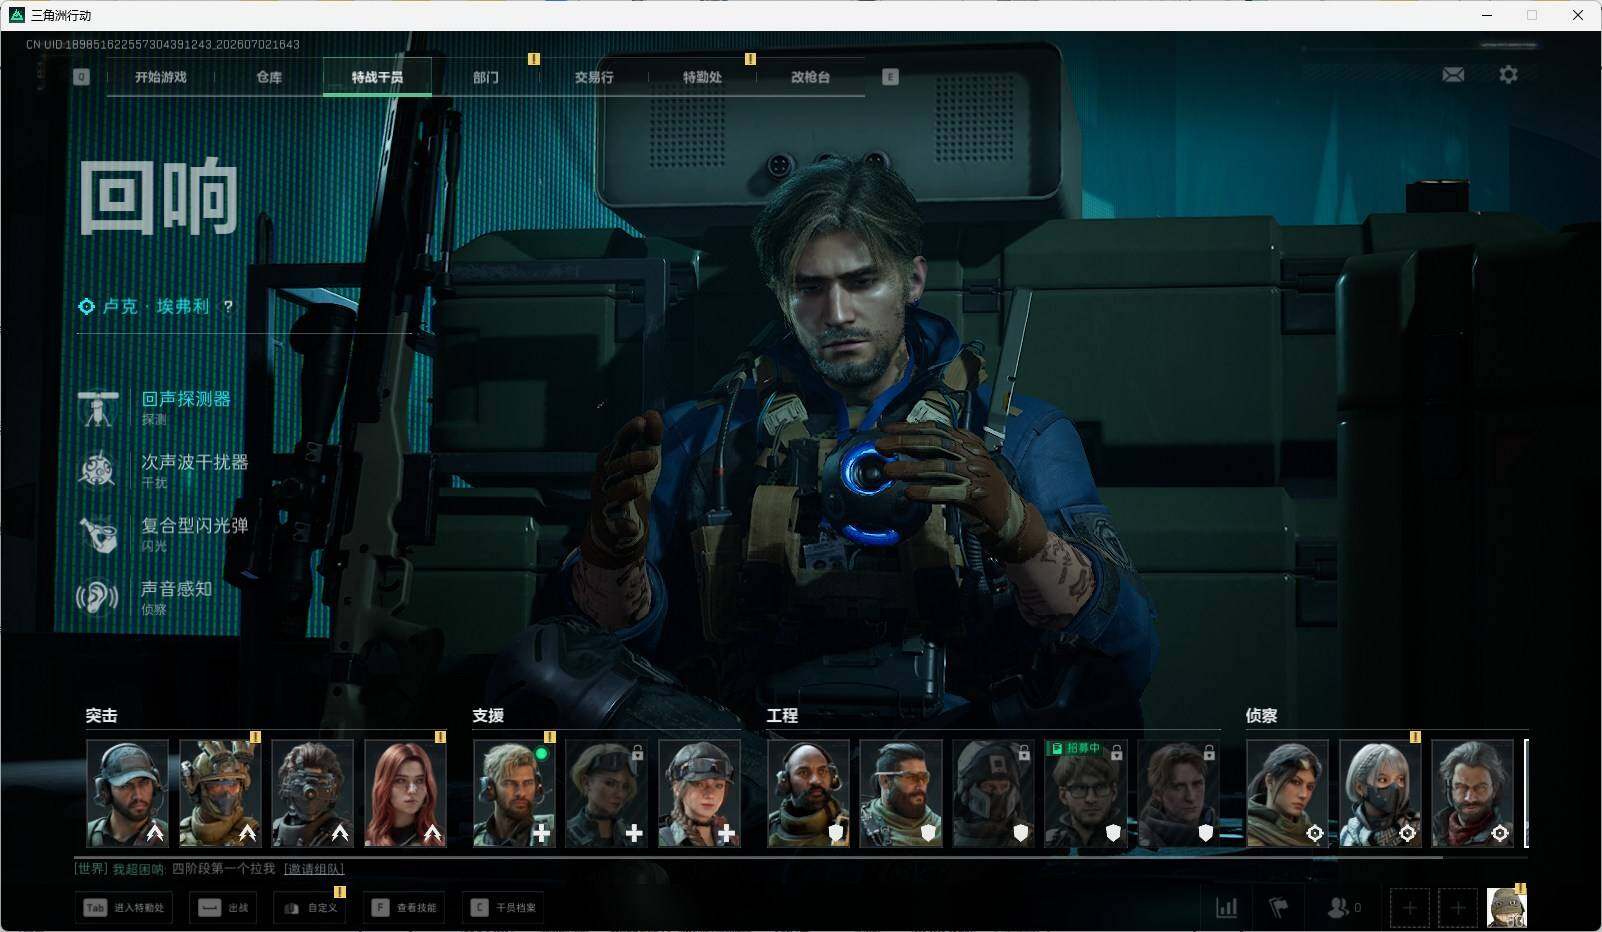Viewport: 1602px width, 932px height.
Task: Show info via the question mark beside 卢克·埃弗利
Action: tap(228, 306)
